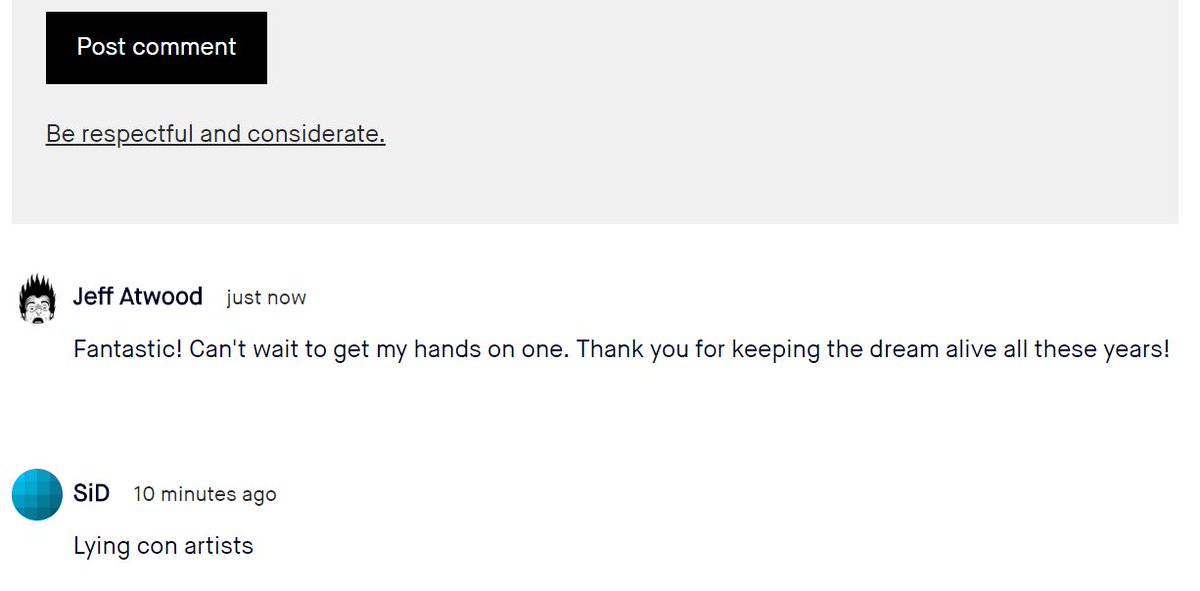Screen dimensions: 1200x591
Task: Click the "10 minutes ago" timestamp
Action: (205, 494)
